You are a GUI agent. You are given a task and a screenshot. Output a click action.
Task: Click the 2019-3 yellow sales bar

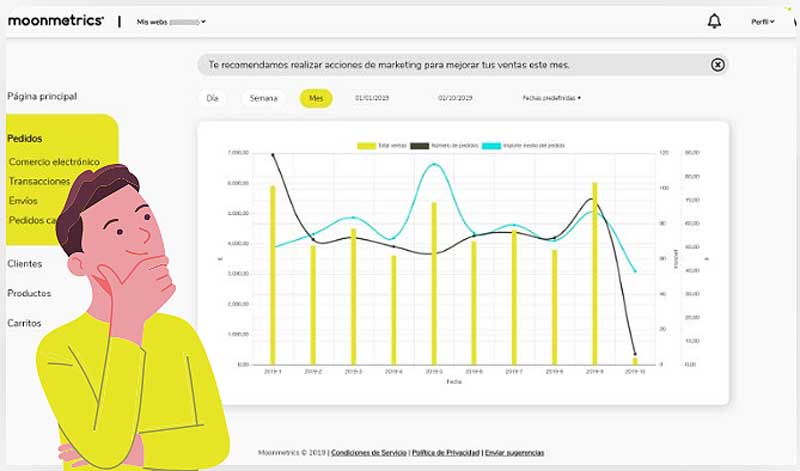(353, 296)
